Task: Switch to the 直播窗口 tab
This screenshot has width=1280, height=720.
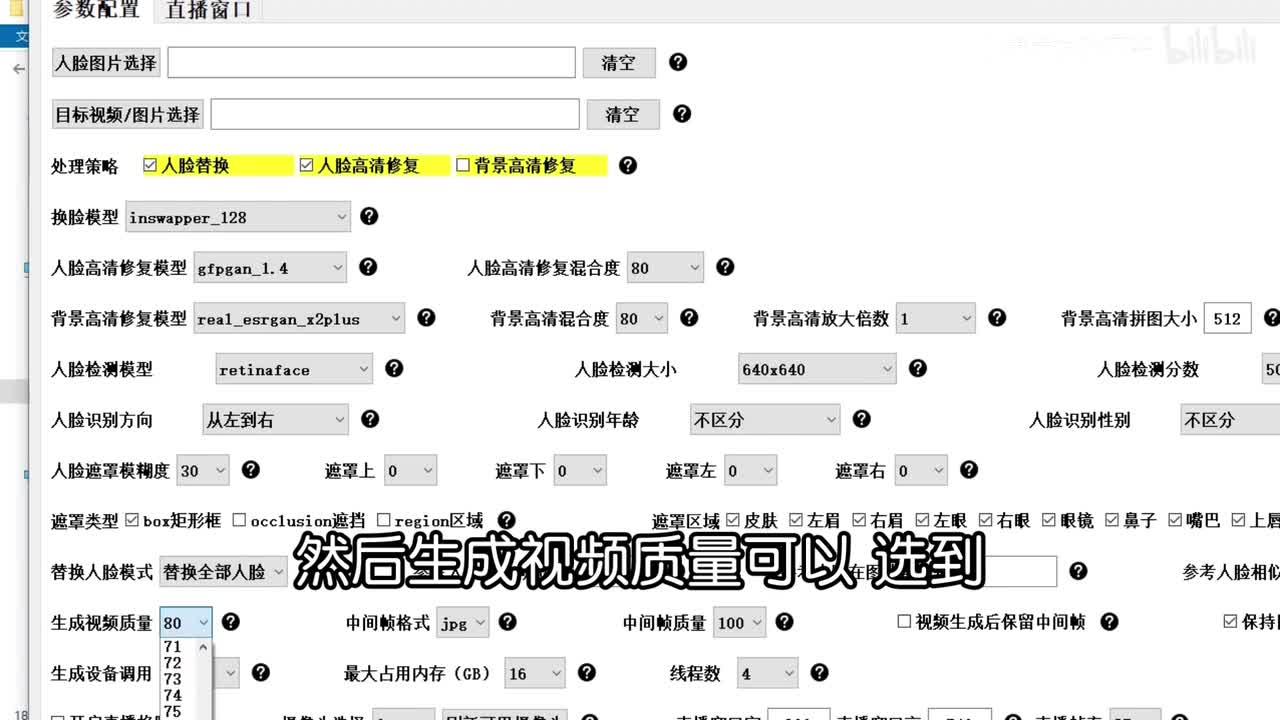Action: click(209, 11)
